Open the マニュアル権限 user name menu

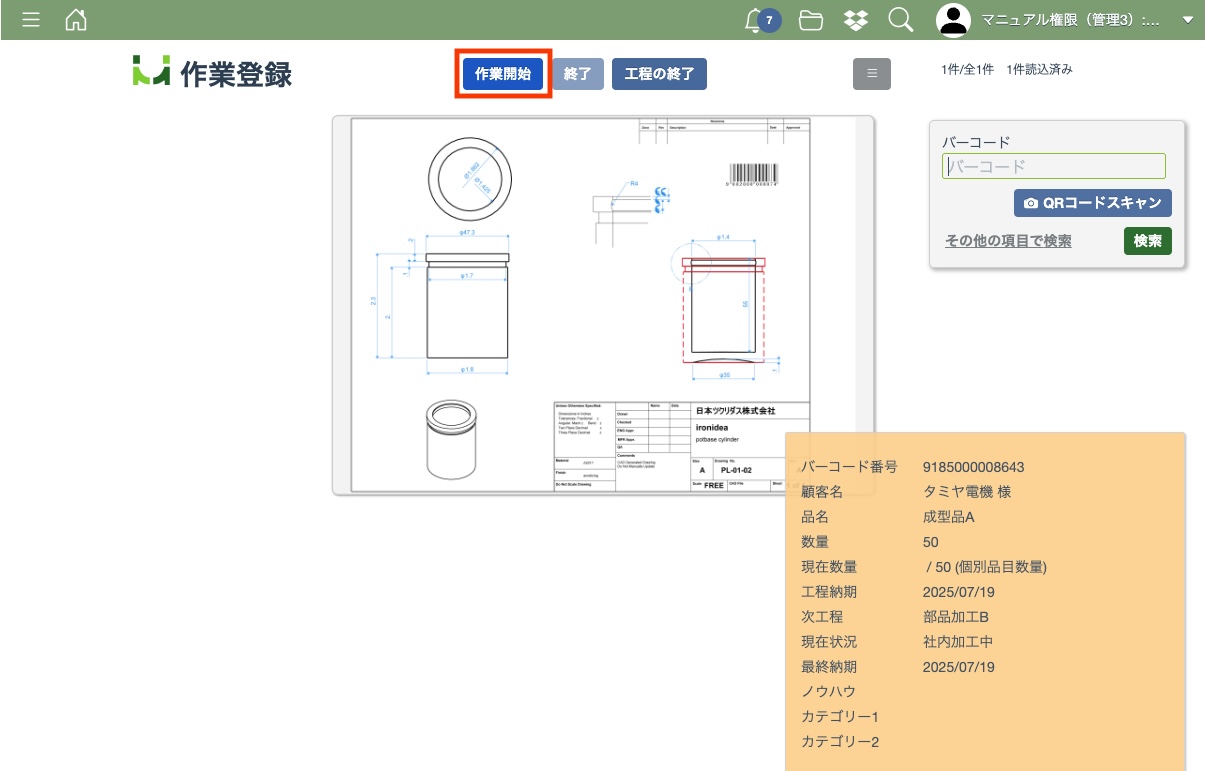(1070, 20)
